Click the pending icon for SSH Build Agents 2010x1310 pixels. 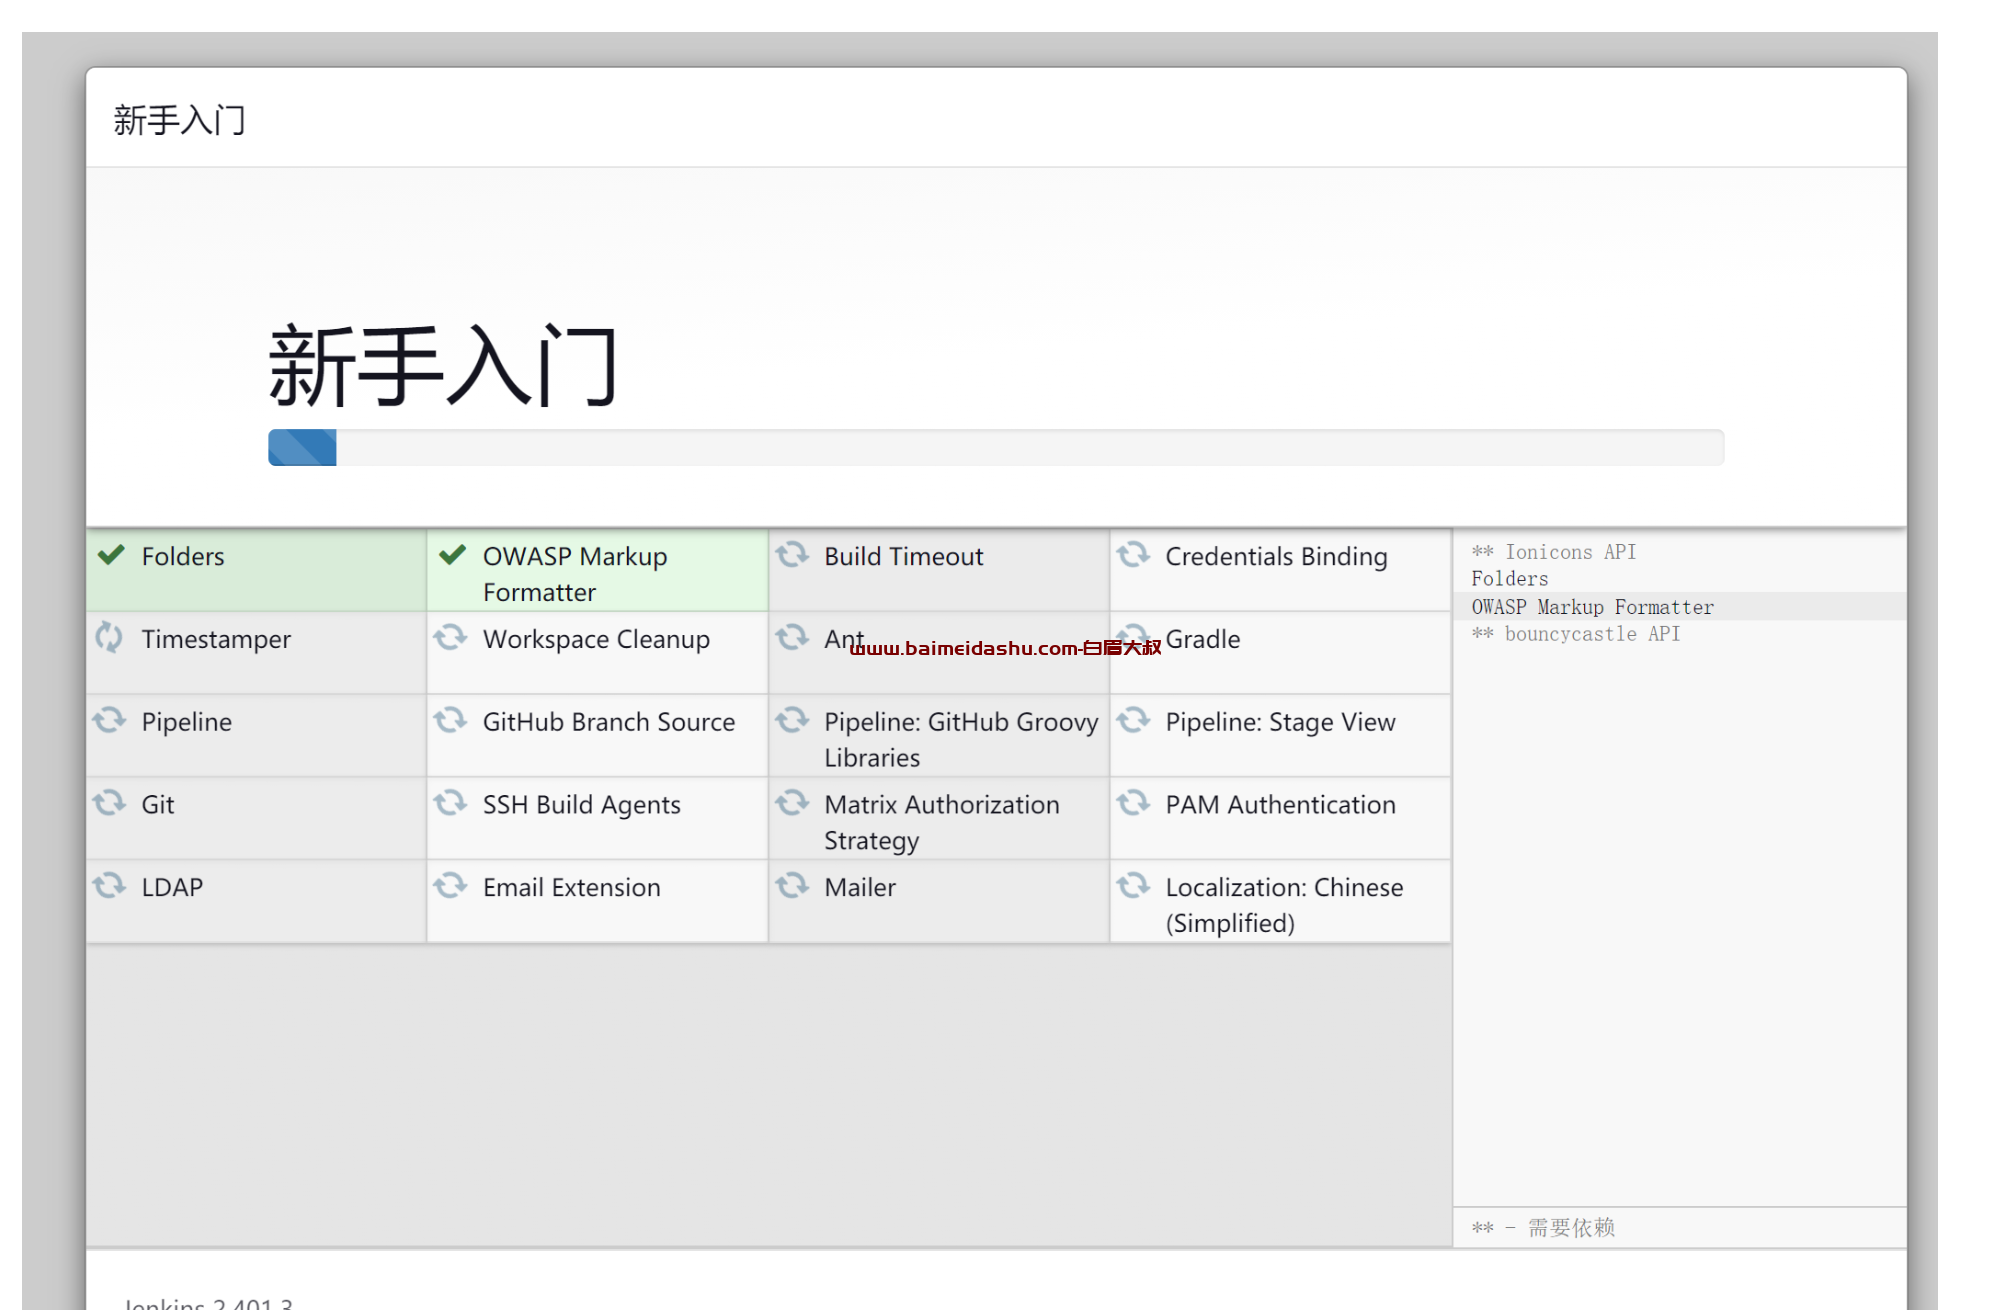pos(450,803)
